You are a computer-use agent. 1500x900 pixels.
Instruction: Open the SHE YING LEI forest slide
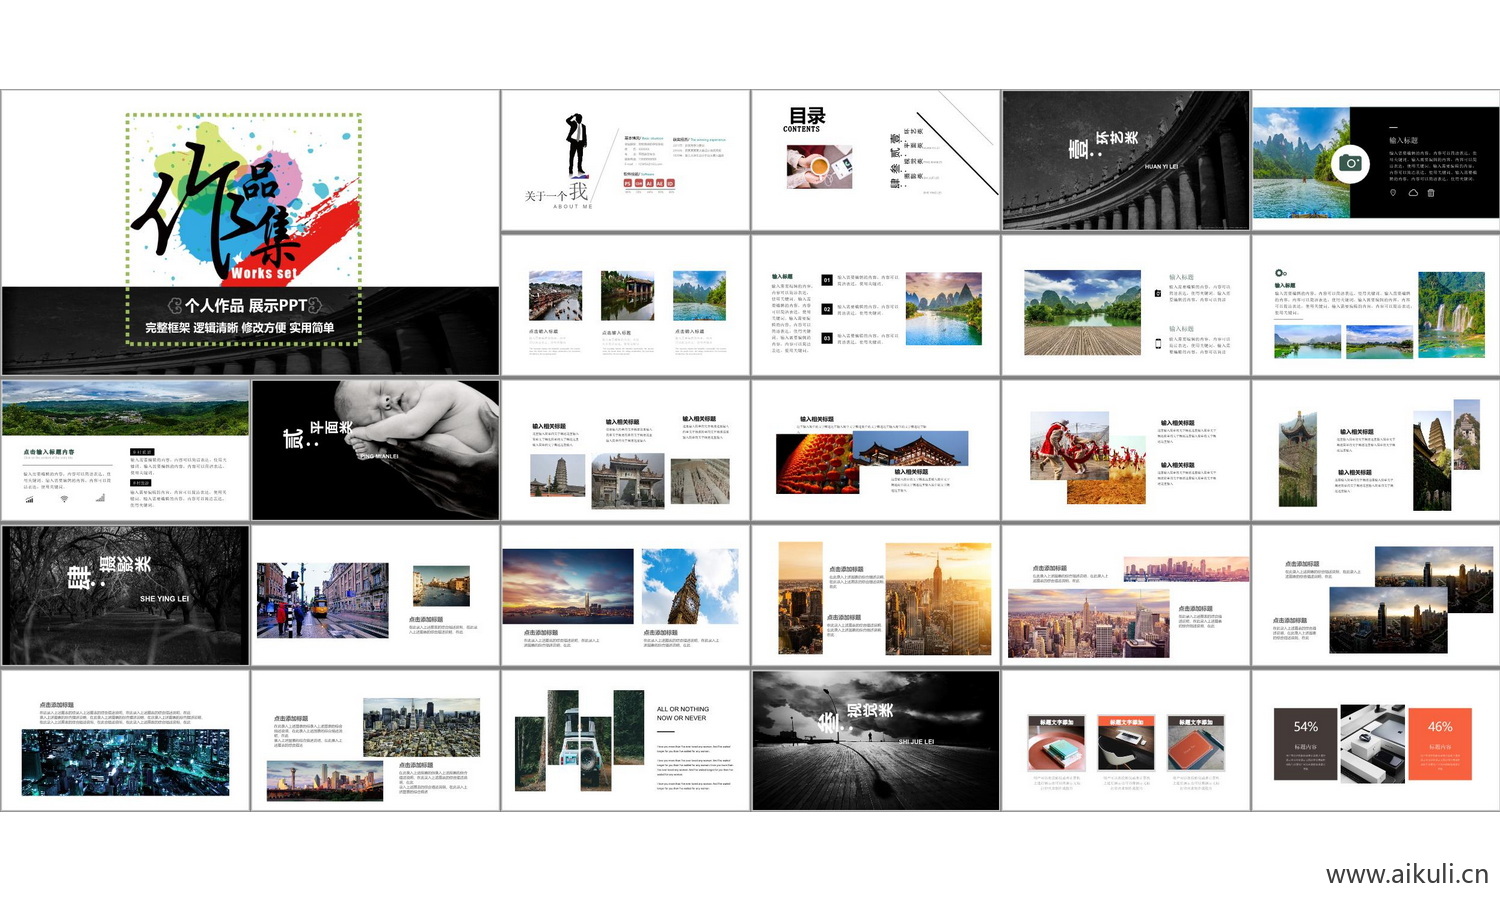[125, 595]
